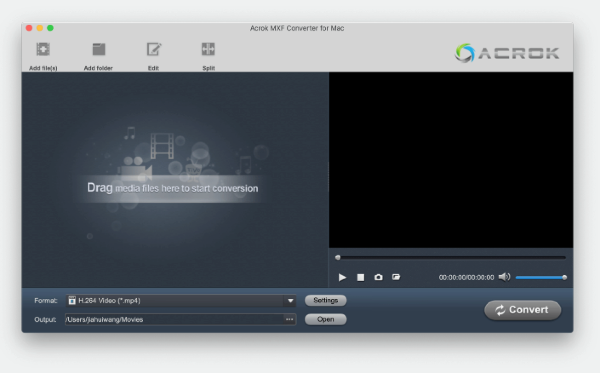Click the volume slider handle
600x373 pixels.
(564, 277)
